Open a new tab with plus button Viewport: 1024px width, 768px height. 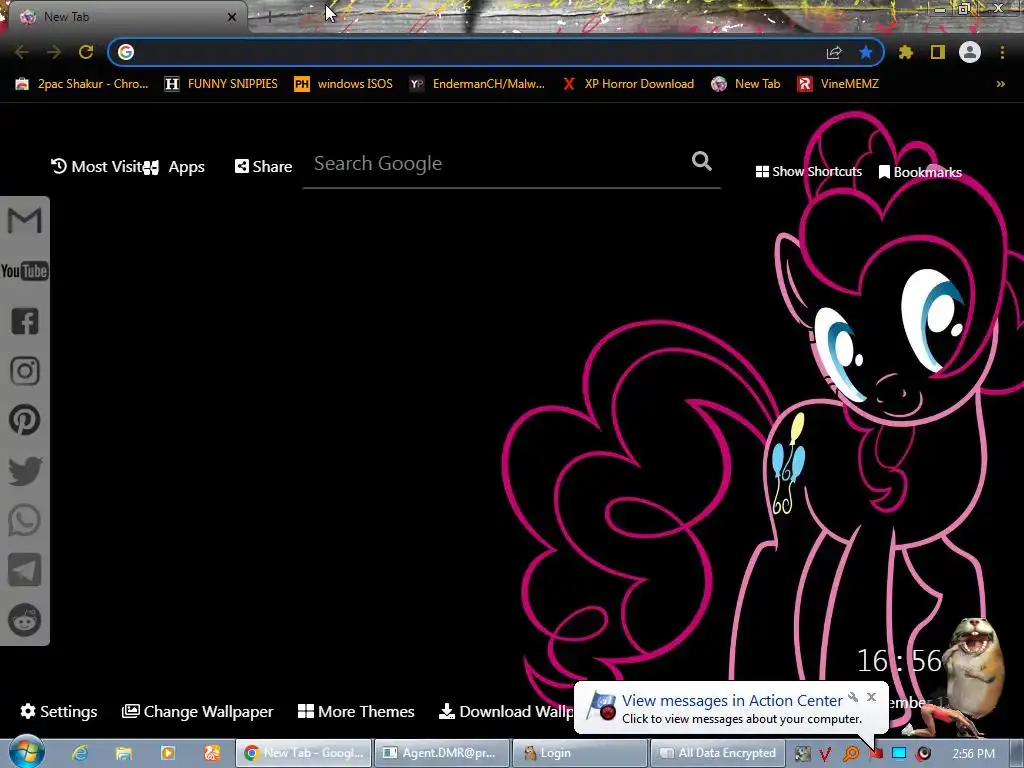coord(269,18)
